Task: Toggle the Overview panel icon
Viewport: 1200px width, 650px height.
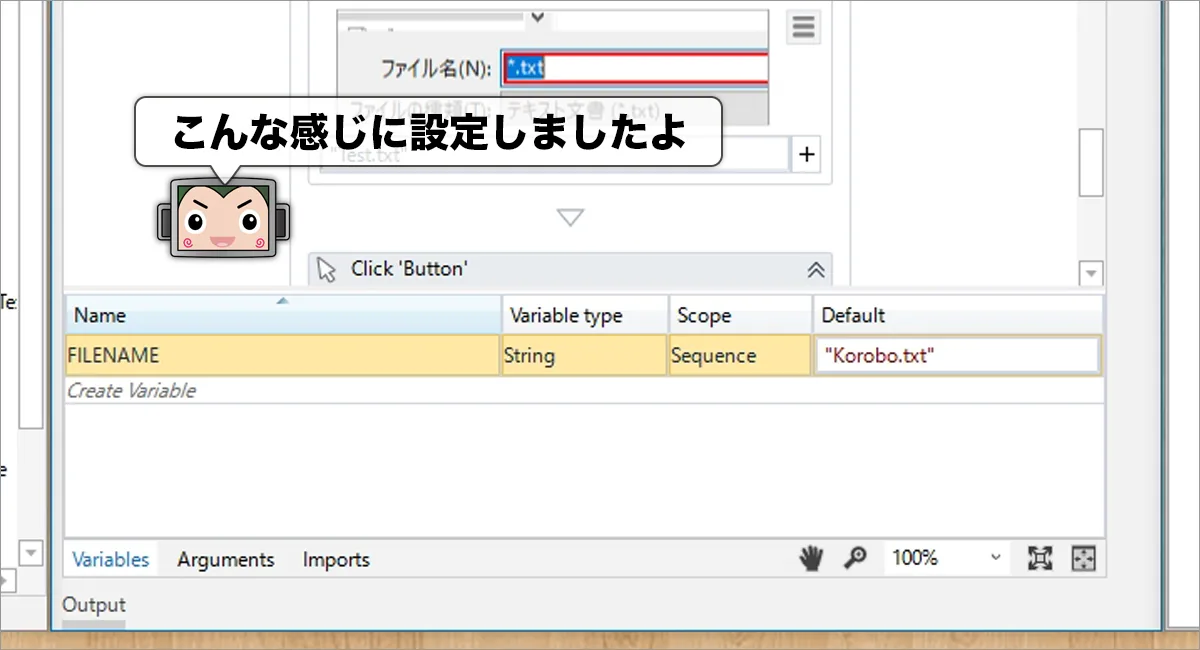Action: coord(1084,559)
